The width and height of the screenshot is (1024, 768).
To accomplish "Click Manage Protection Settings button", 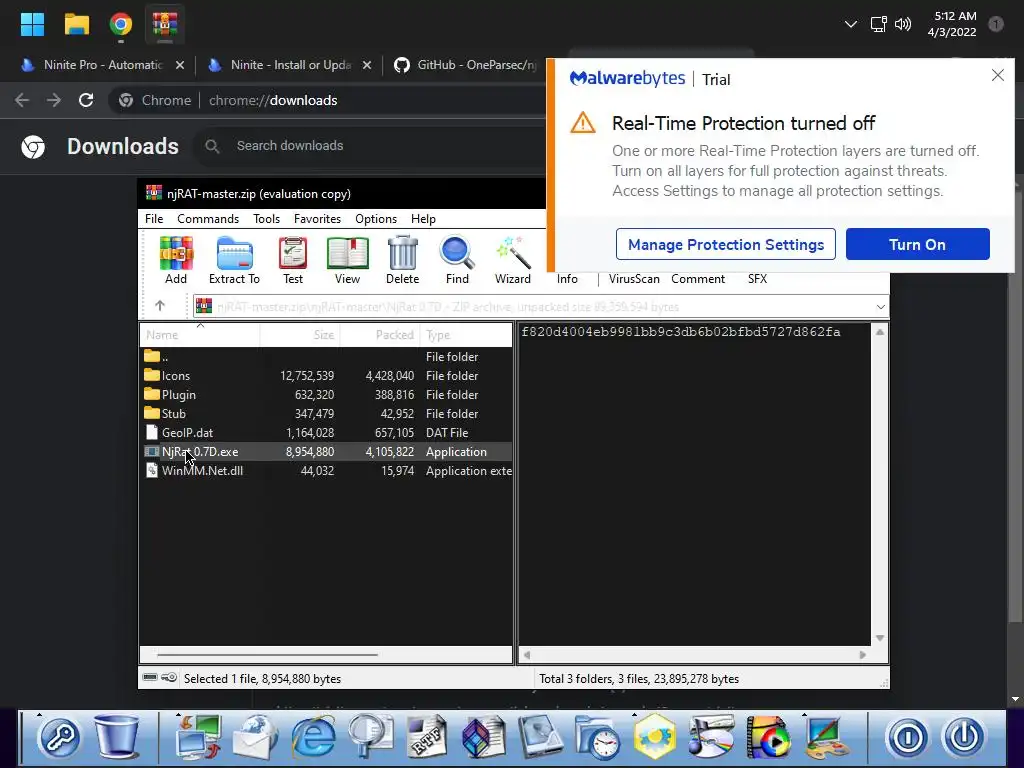I will [726, 244].
